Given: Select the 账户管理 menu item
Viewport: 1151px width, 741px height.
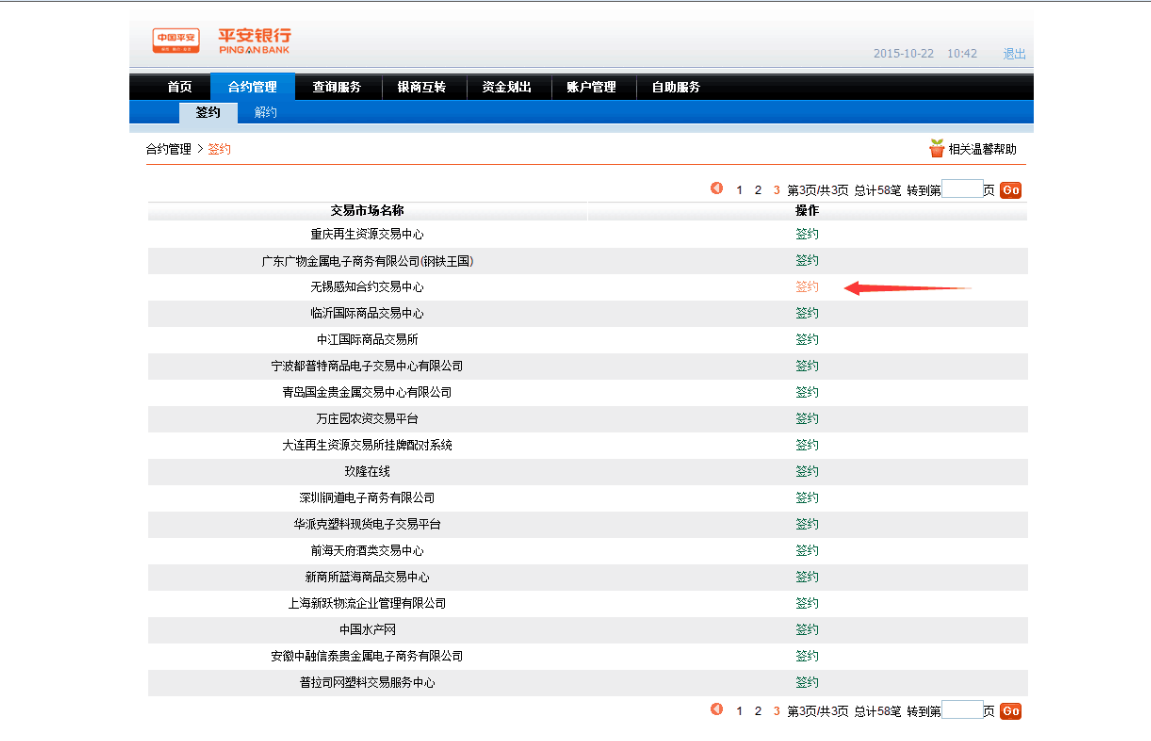Looking at the screenshot, I should coord(591,87).
